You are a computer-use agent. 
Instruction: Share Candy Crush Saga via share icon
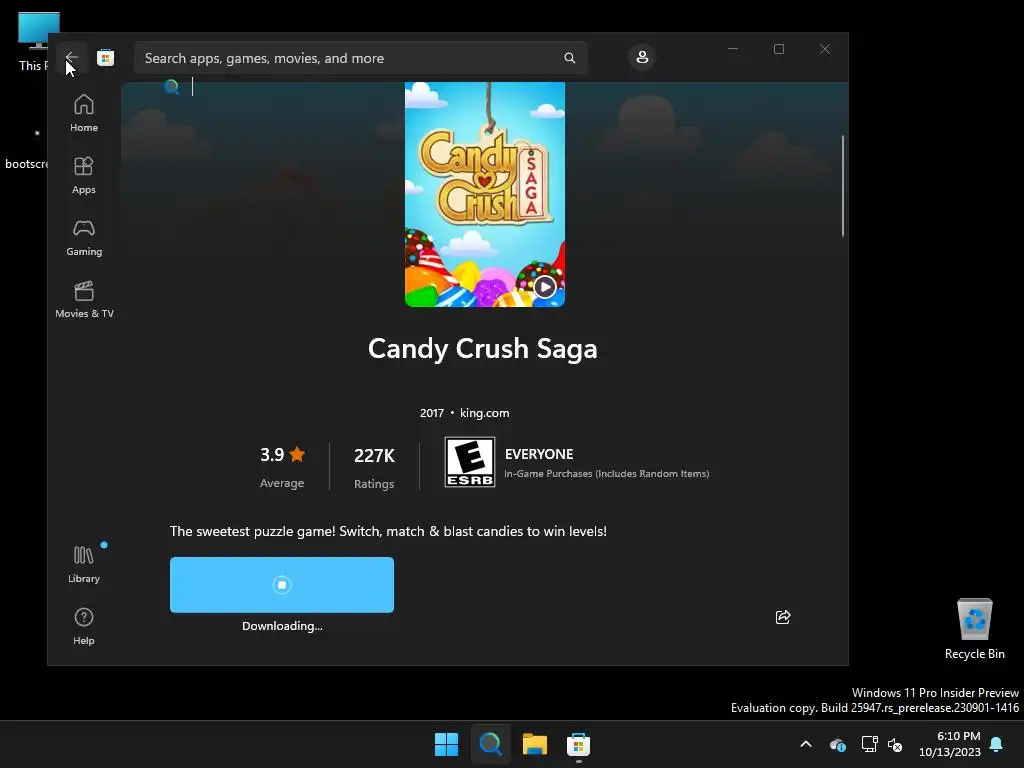[x=782, y=617]
